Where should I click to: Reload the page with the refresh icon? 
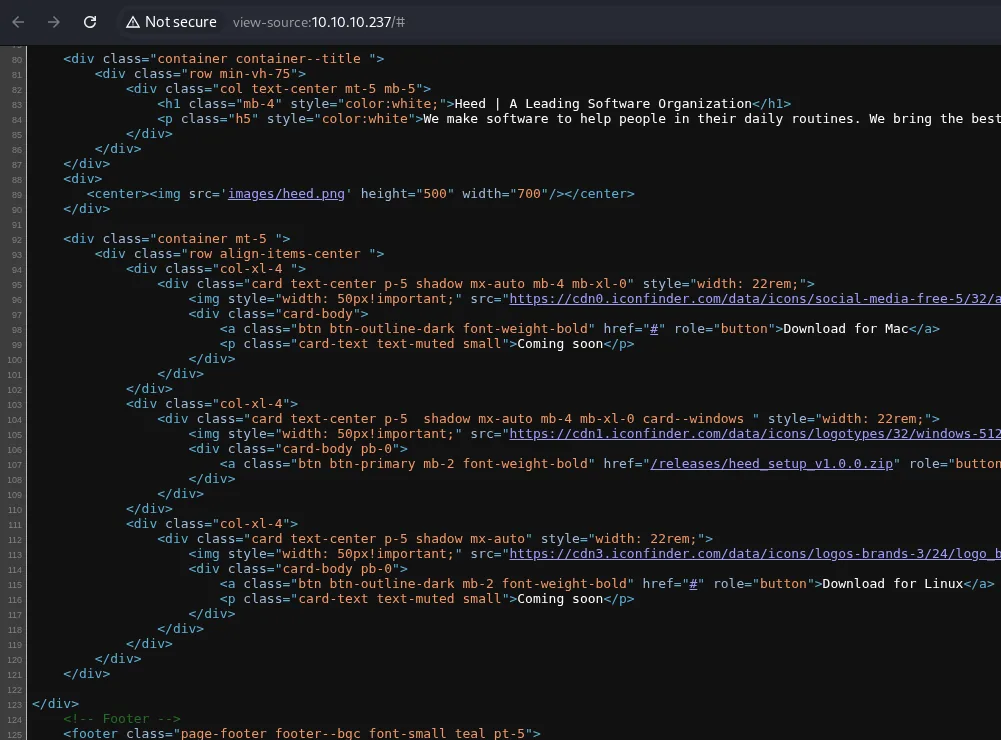(x=90, y=22)
